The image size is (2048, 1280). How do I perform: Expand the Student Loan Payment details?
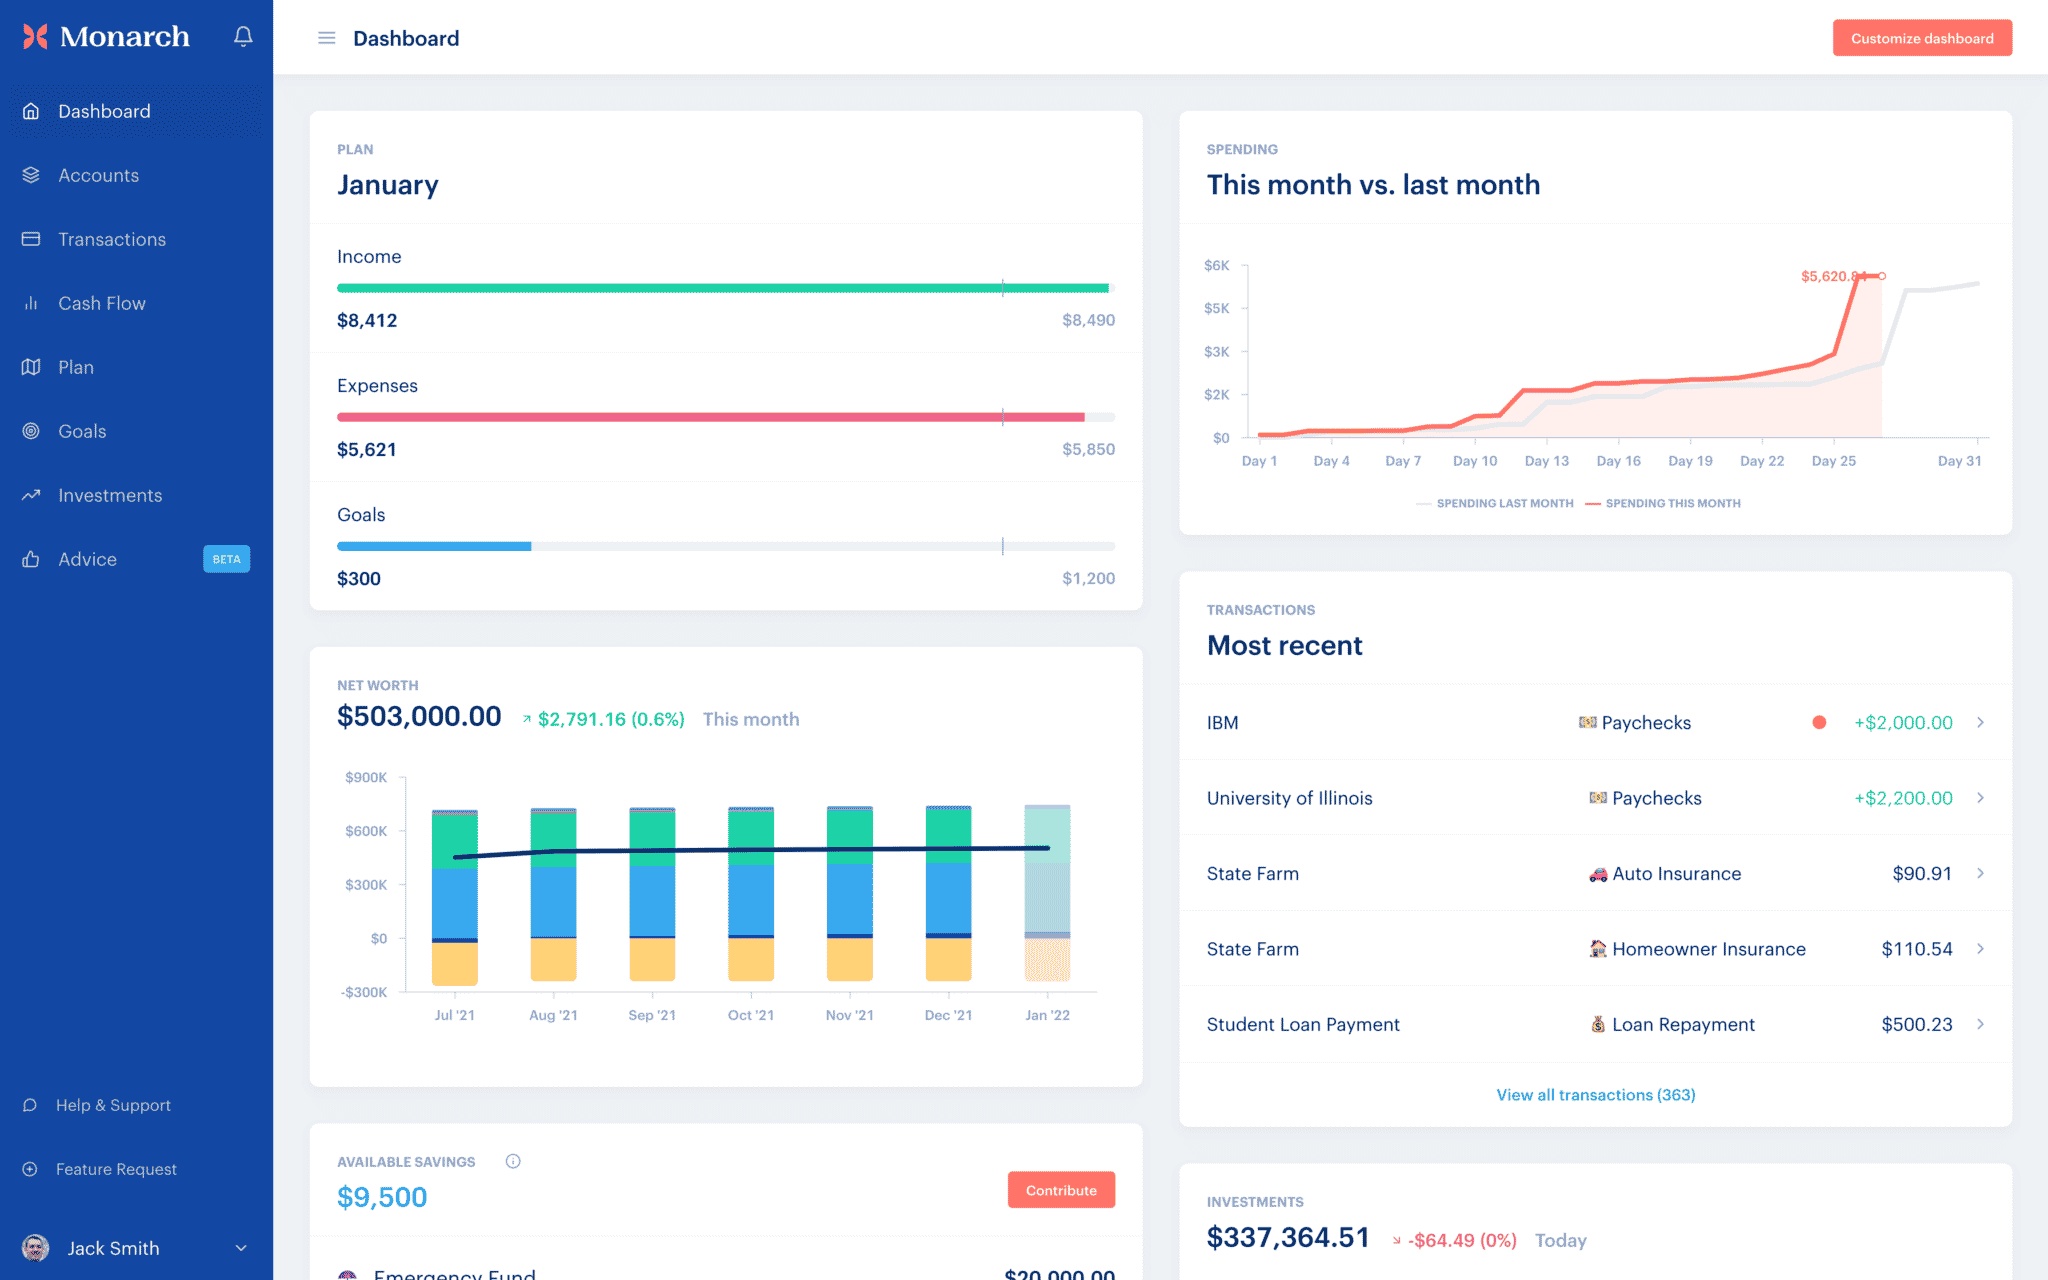pos(1981,1024)
